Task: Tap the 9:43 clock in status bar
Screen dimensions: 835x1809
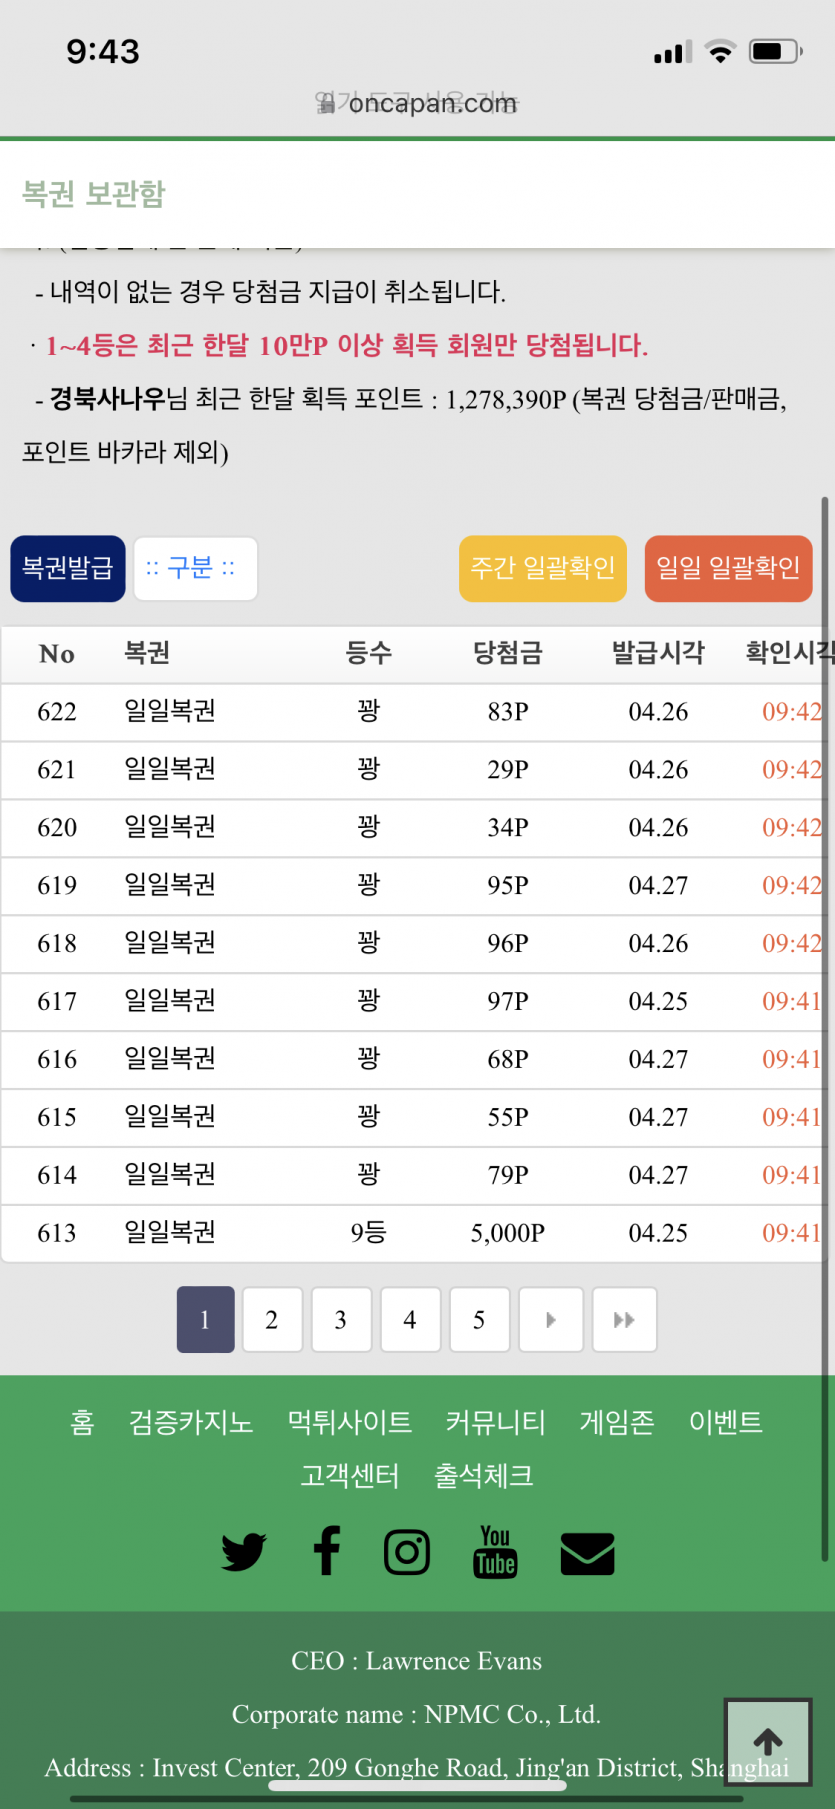Action: click(x=103, y=51)
